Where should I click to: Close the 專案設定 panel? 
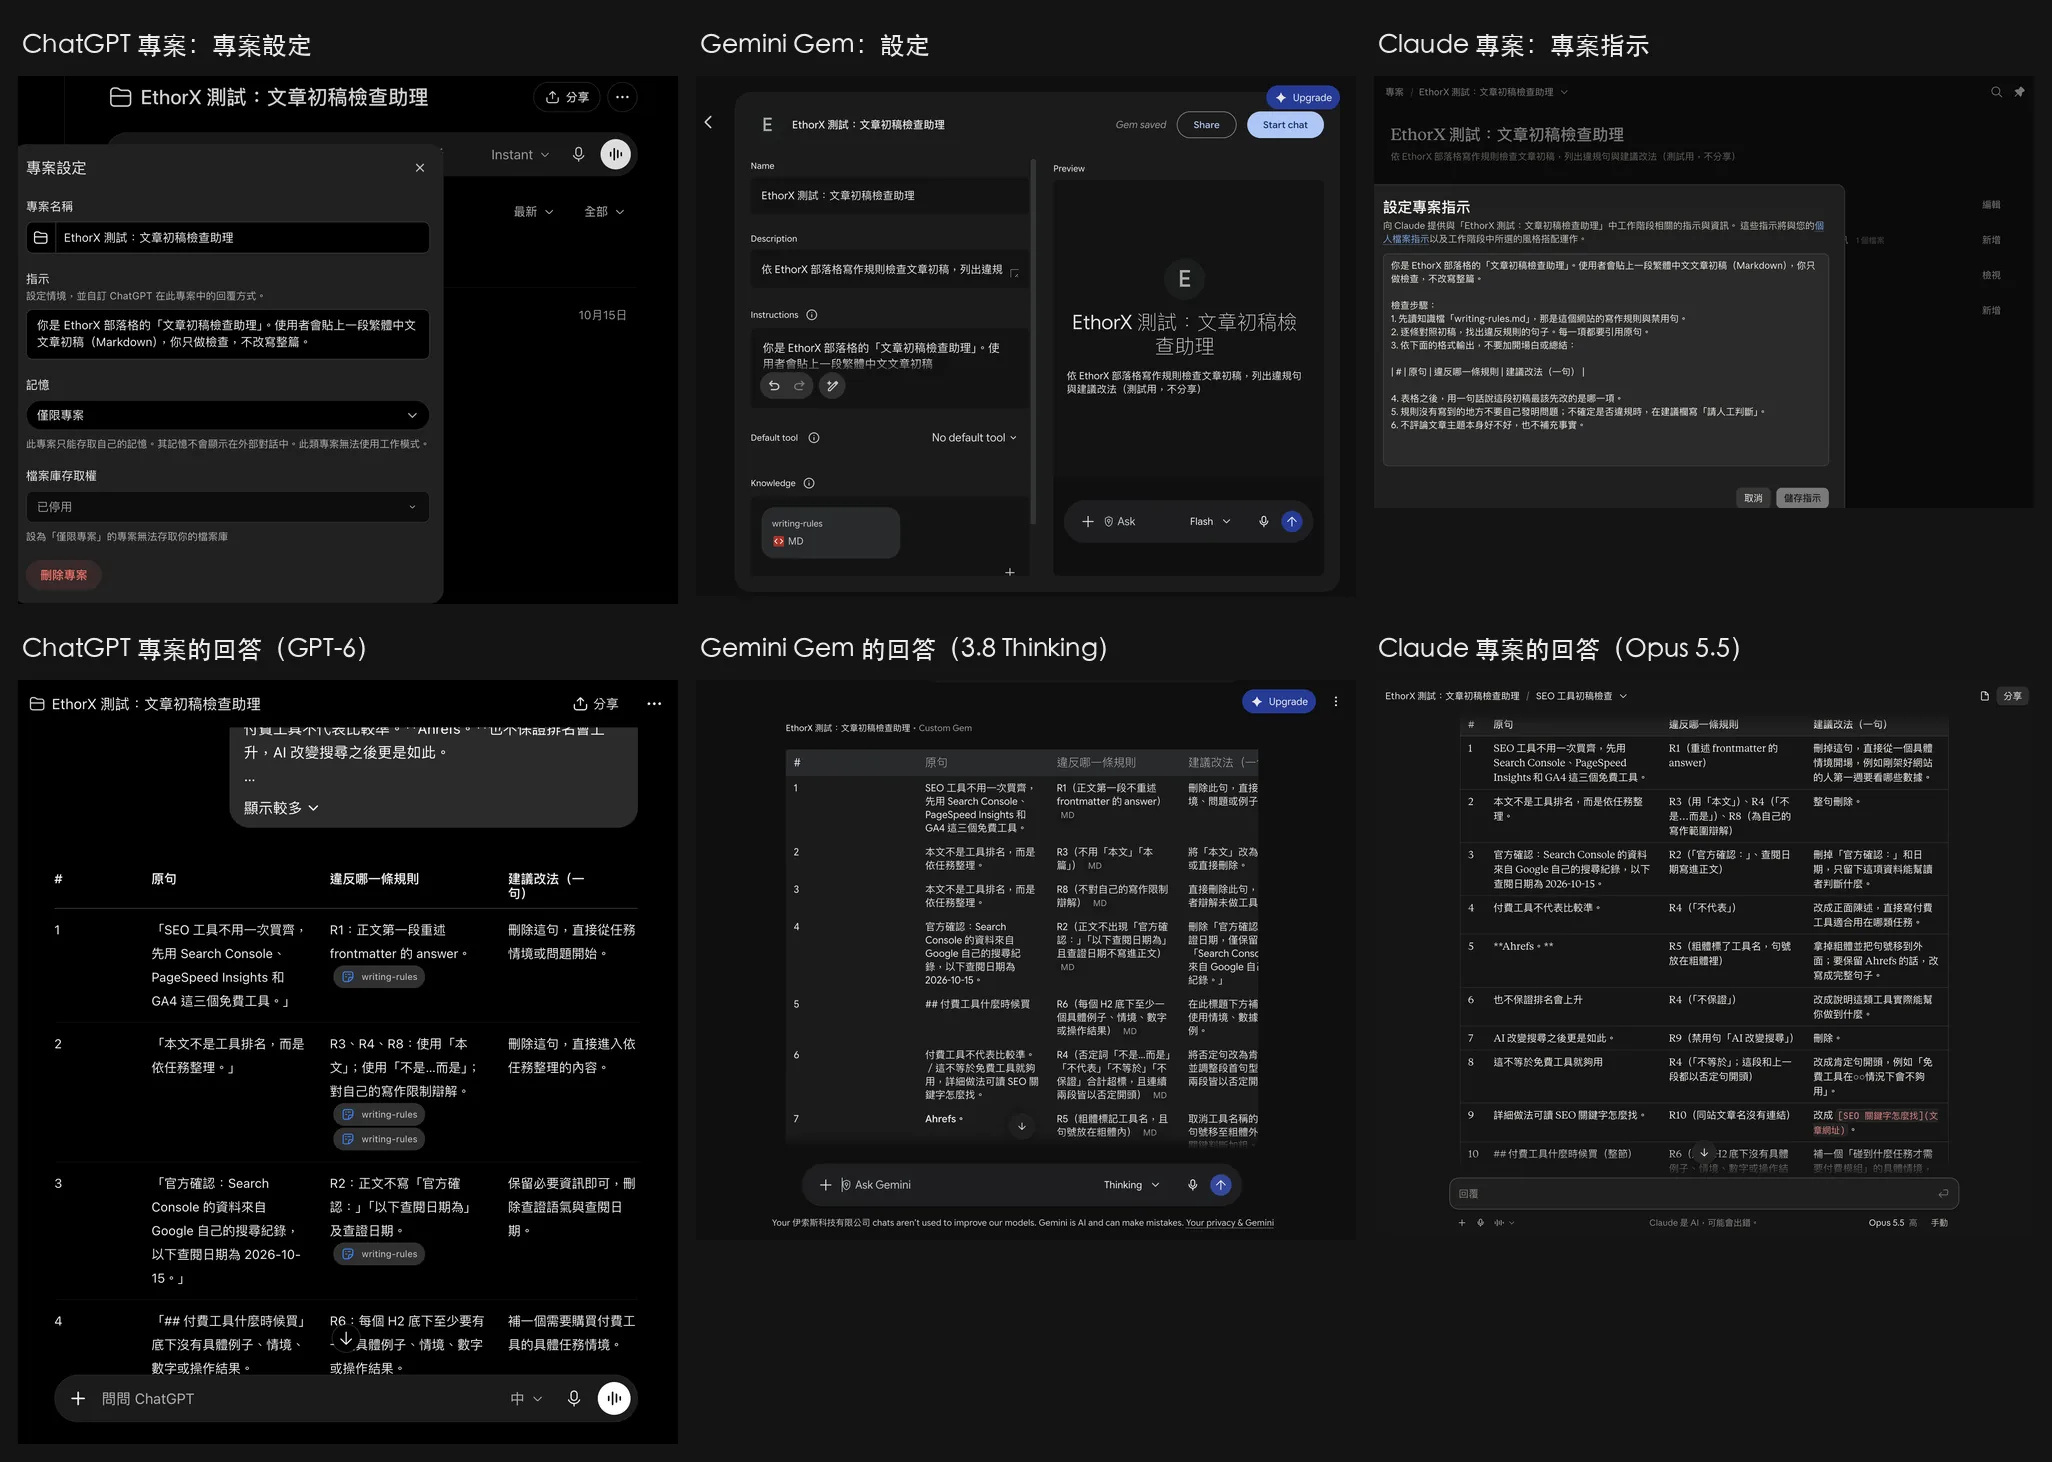(x=420, y=168)
